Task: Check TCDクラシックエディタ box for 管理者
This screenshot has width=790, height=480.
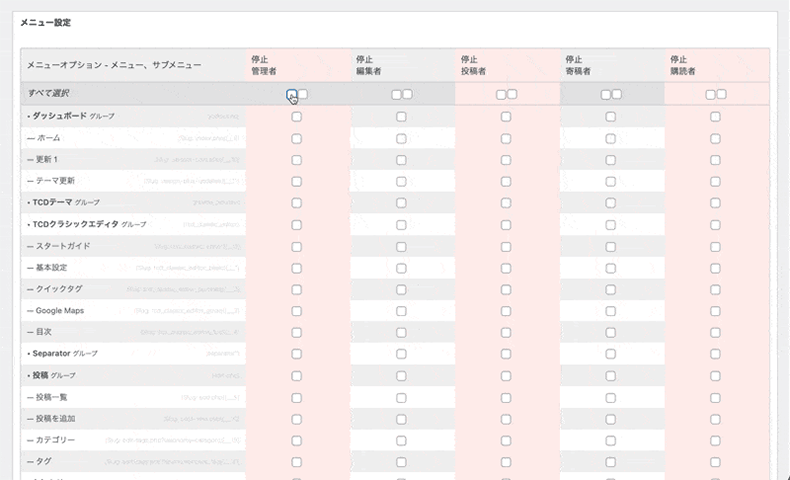Action: point(296,224)
